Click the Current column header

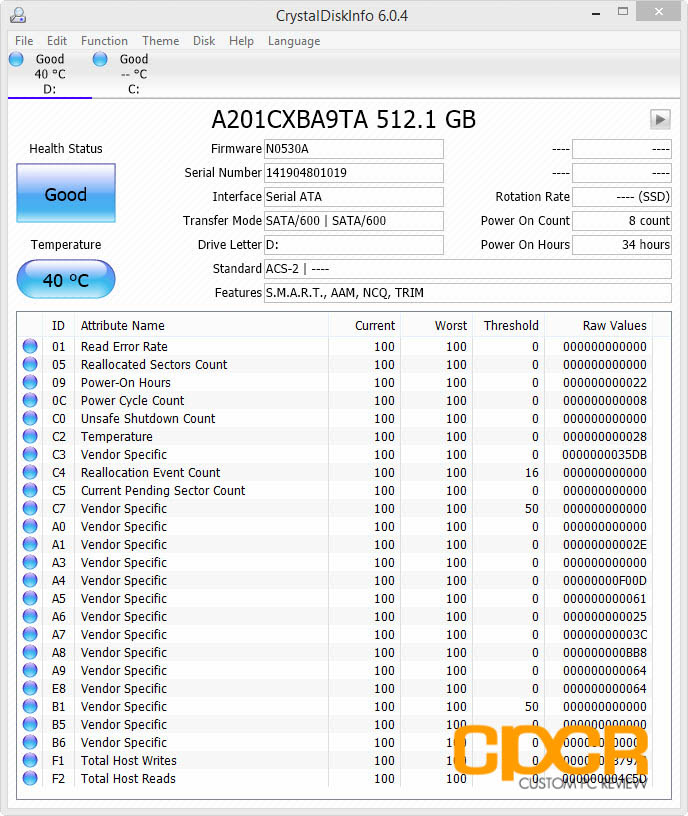pyautogui.click(x=364, y=326)
